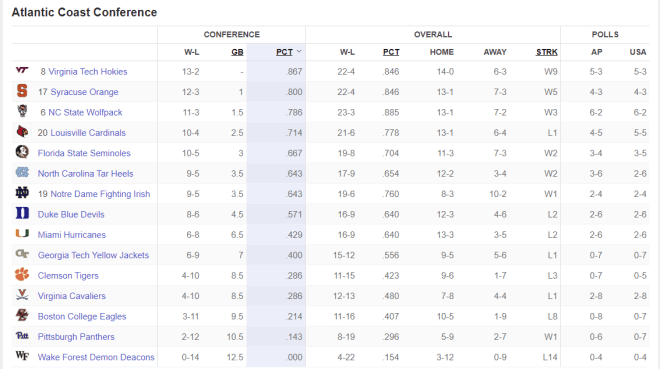
Task: Open North Carolina Tar Heels team link
Action: (85, 173)
